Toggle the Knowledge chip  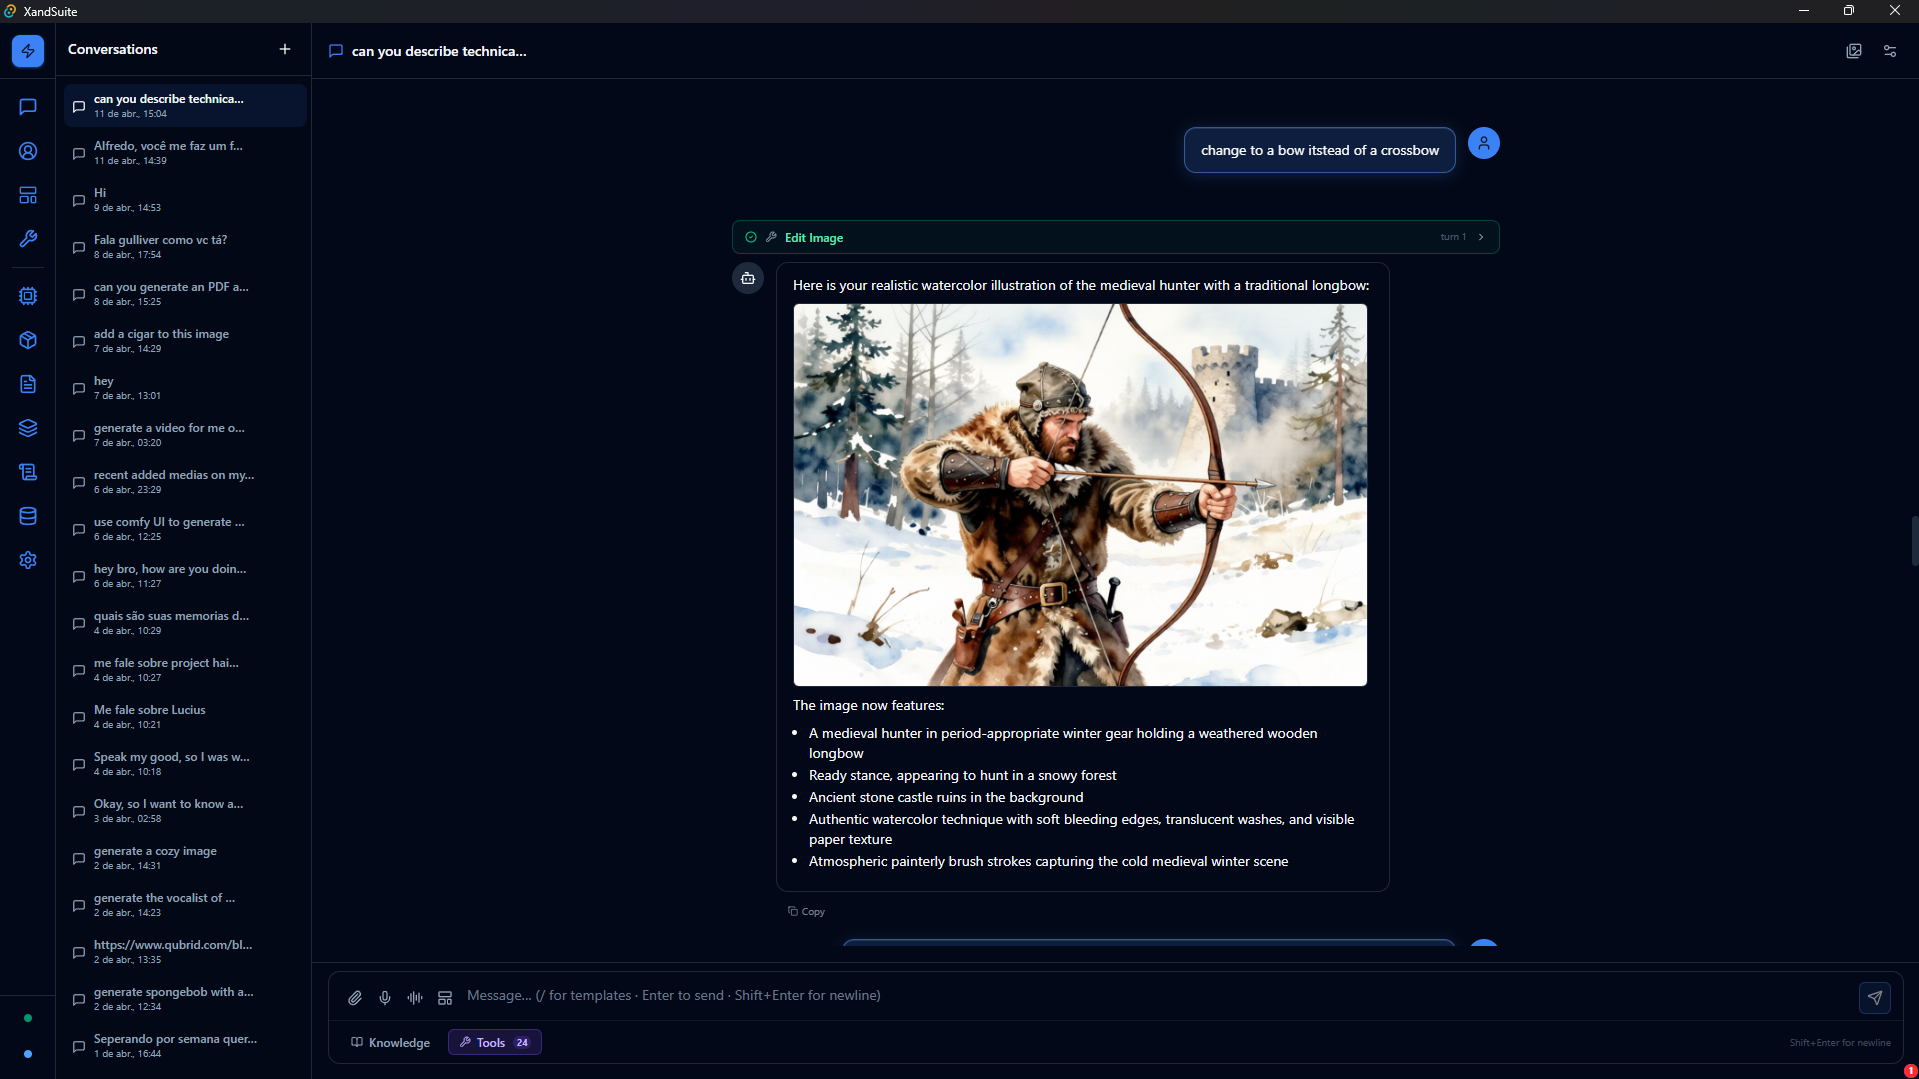pos(390,1042)
